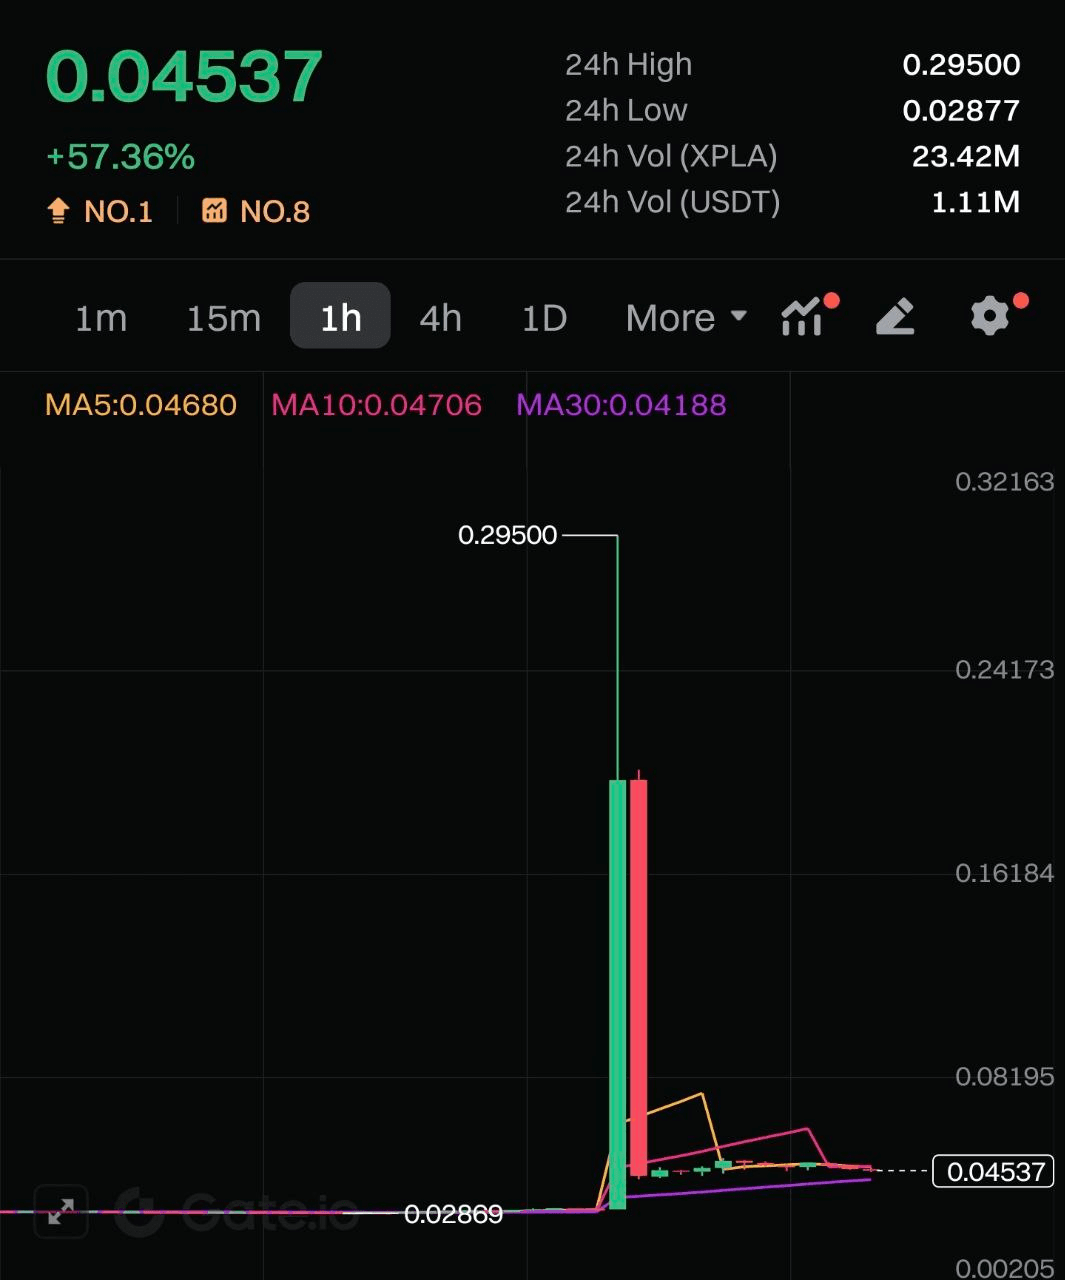The height and width of the screenshot is (1280, 1065).
Task: Switch to the 1D timeframe
Action: pyautogui.click(x=544, y=318)
